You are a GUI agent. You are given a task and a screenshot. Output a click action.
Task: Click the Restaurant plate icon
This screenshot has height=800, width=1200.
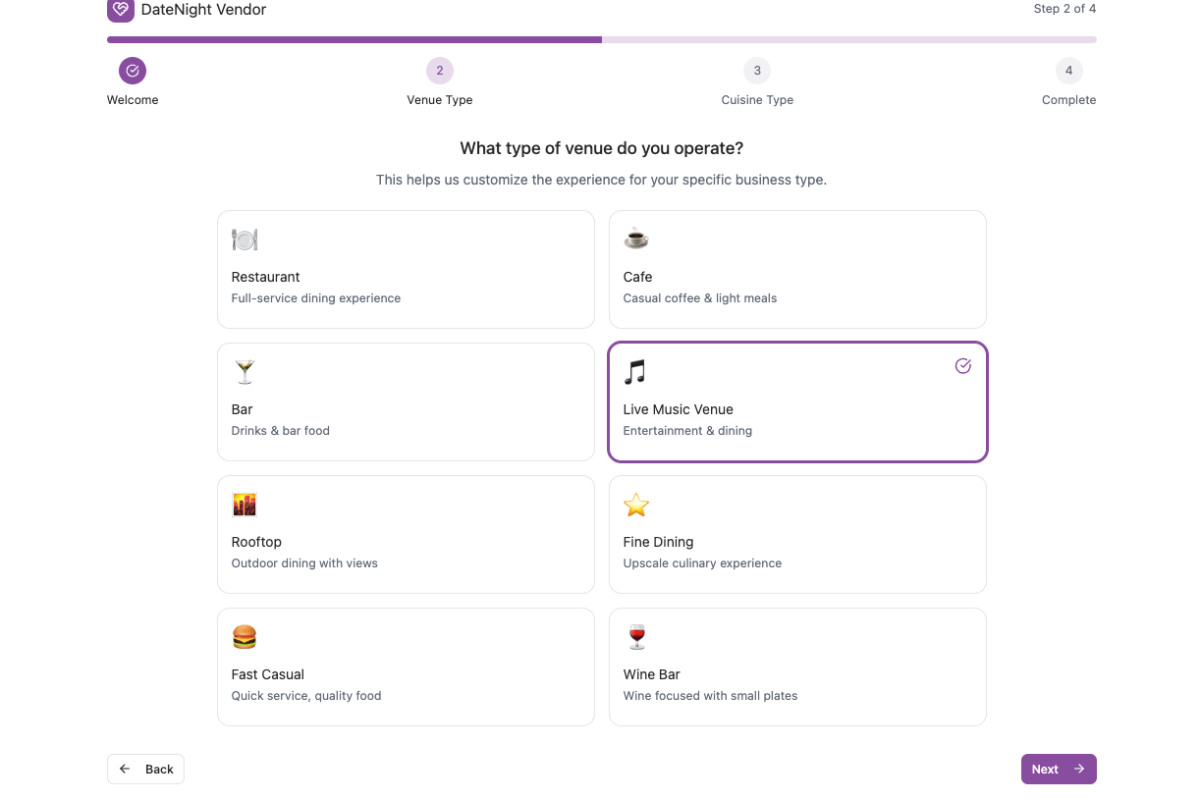[245, 240]
